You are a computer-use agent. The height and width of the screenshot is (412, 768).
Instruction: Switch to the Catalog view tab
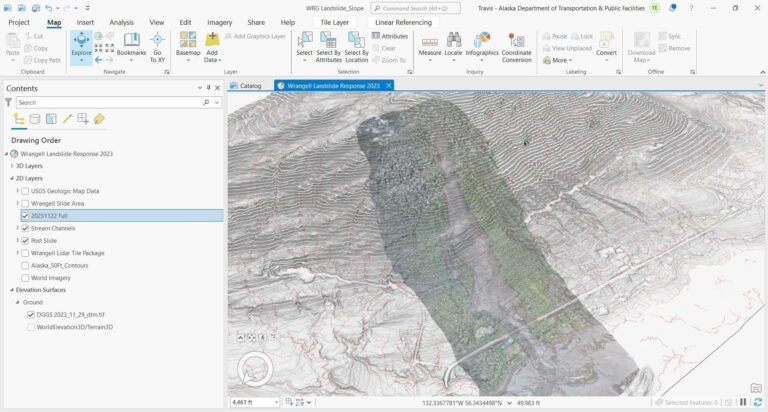tap(246, 86)
